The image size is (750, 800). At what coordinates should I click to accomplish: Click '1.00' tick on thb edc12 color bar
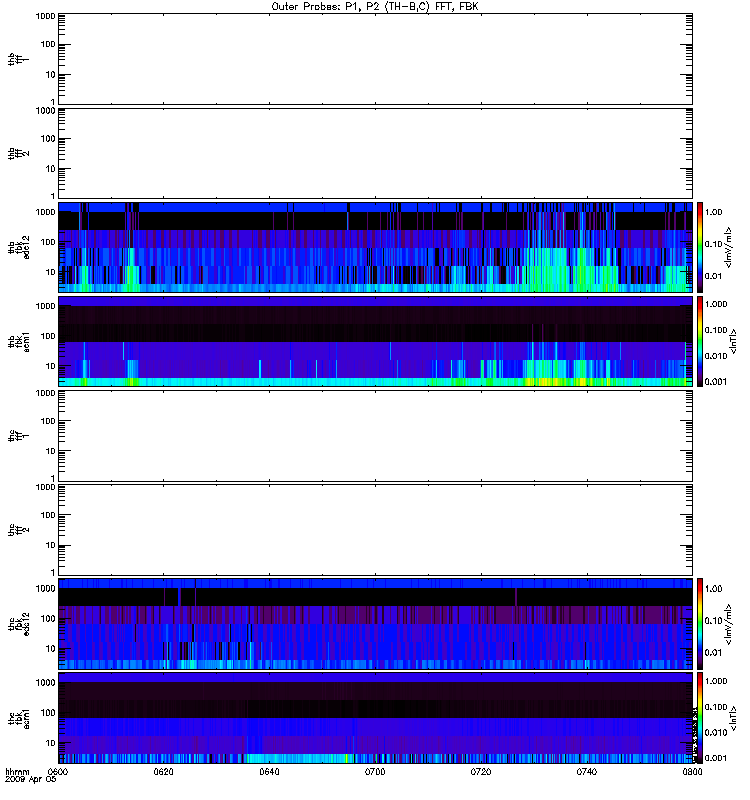713,212
